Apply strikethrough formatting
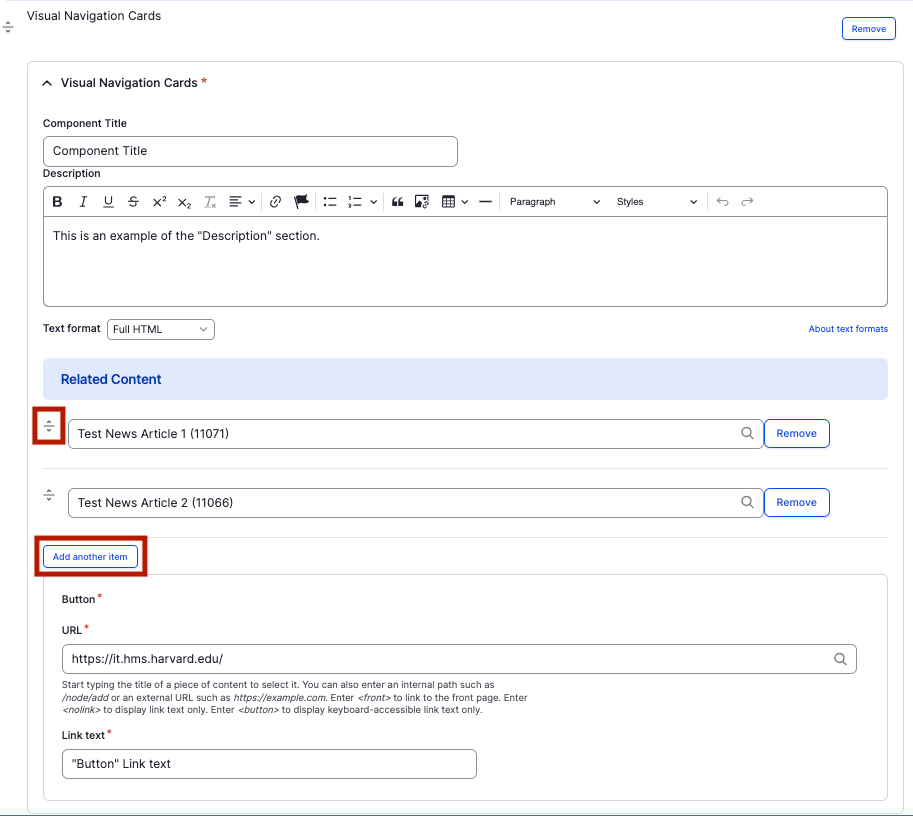Image resolution: width=913 pixels, height=816 pixels. coord(133,202)
